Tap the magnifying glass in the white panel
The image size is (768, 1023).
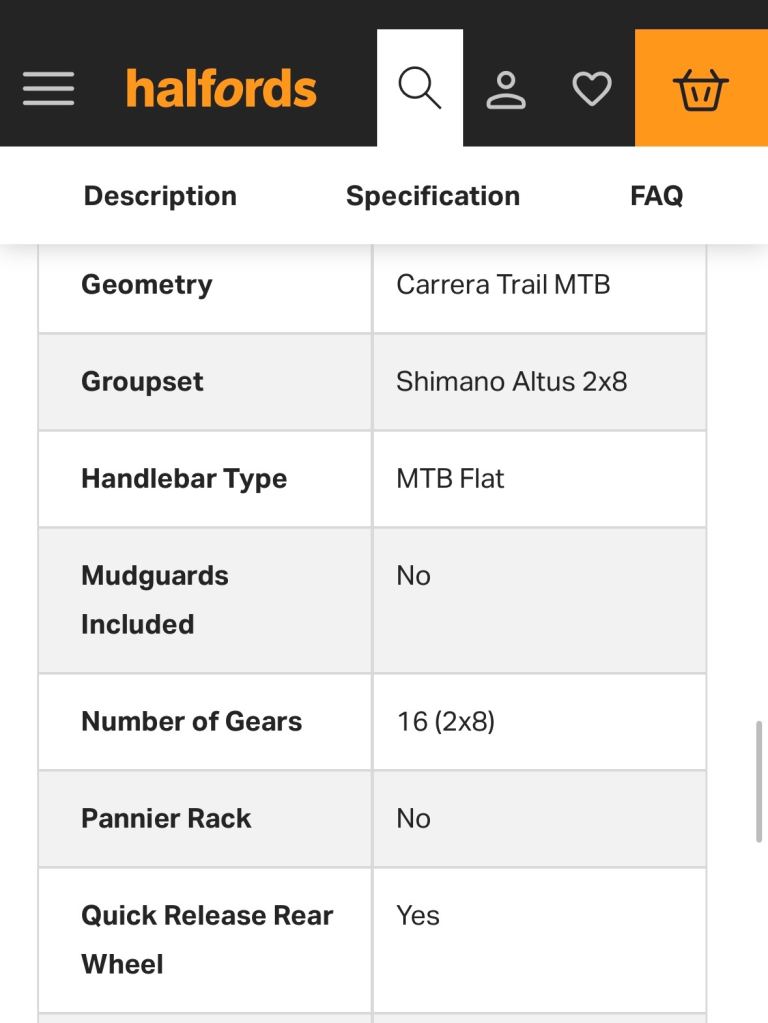[419, 87]
